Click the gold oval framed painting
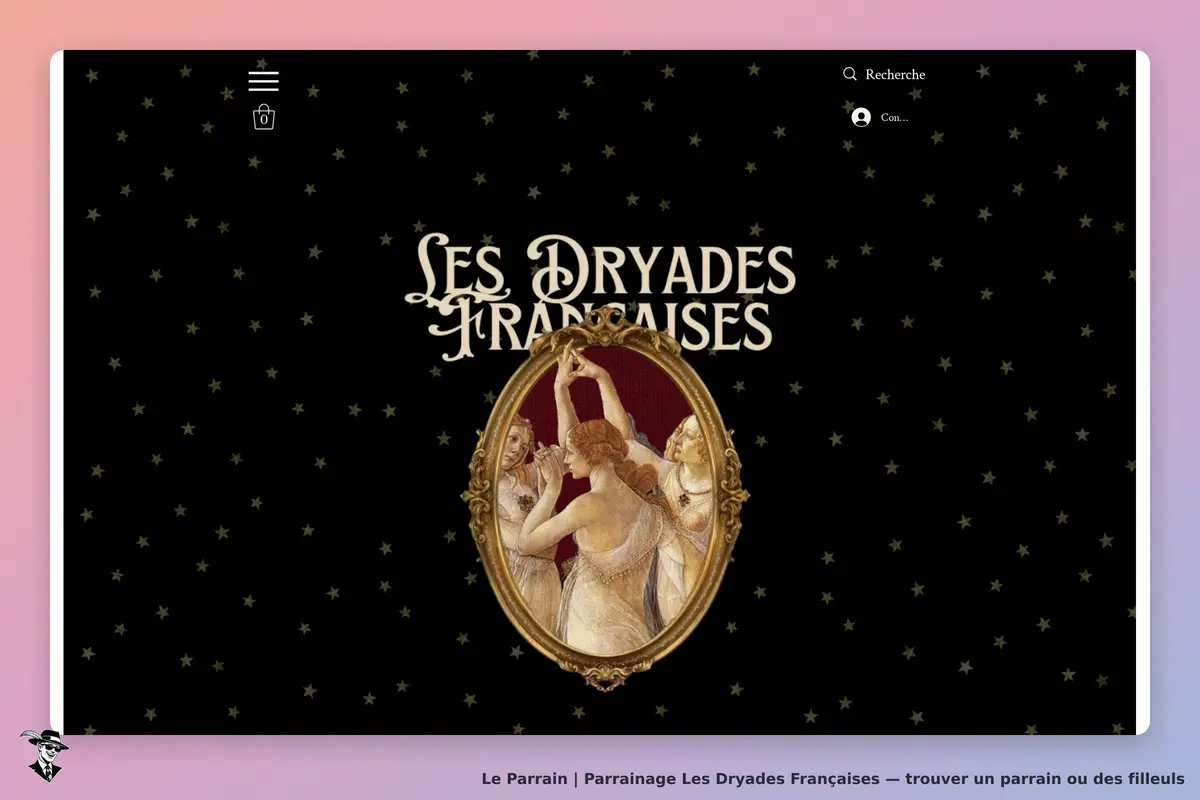 pos(605,498)
